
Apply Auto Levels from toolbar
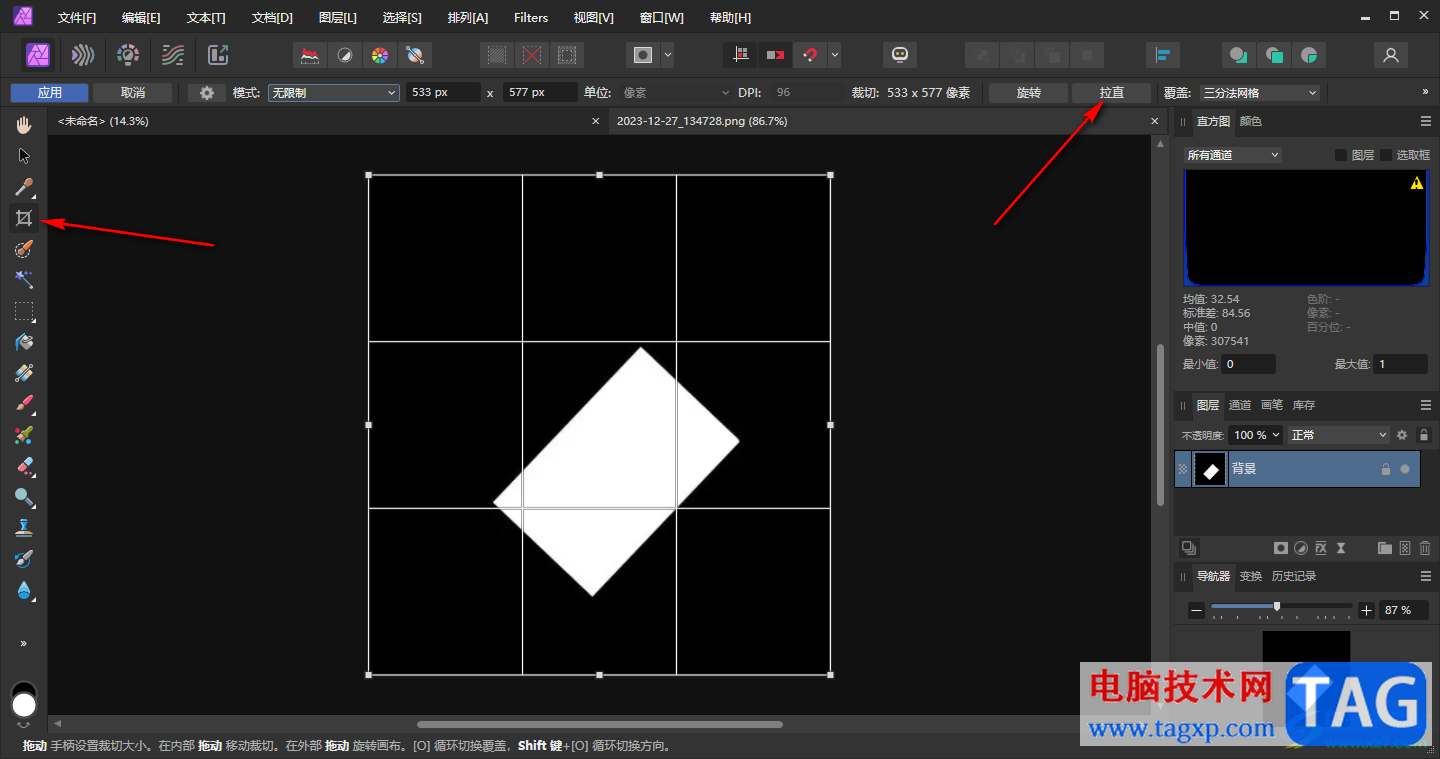(x=310, y=55)
